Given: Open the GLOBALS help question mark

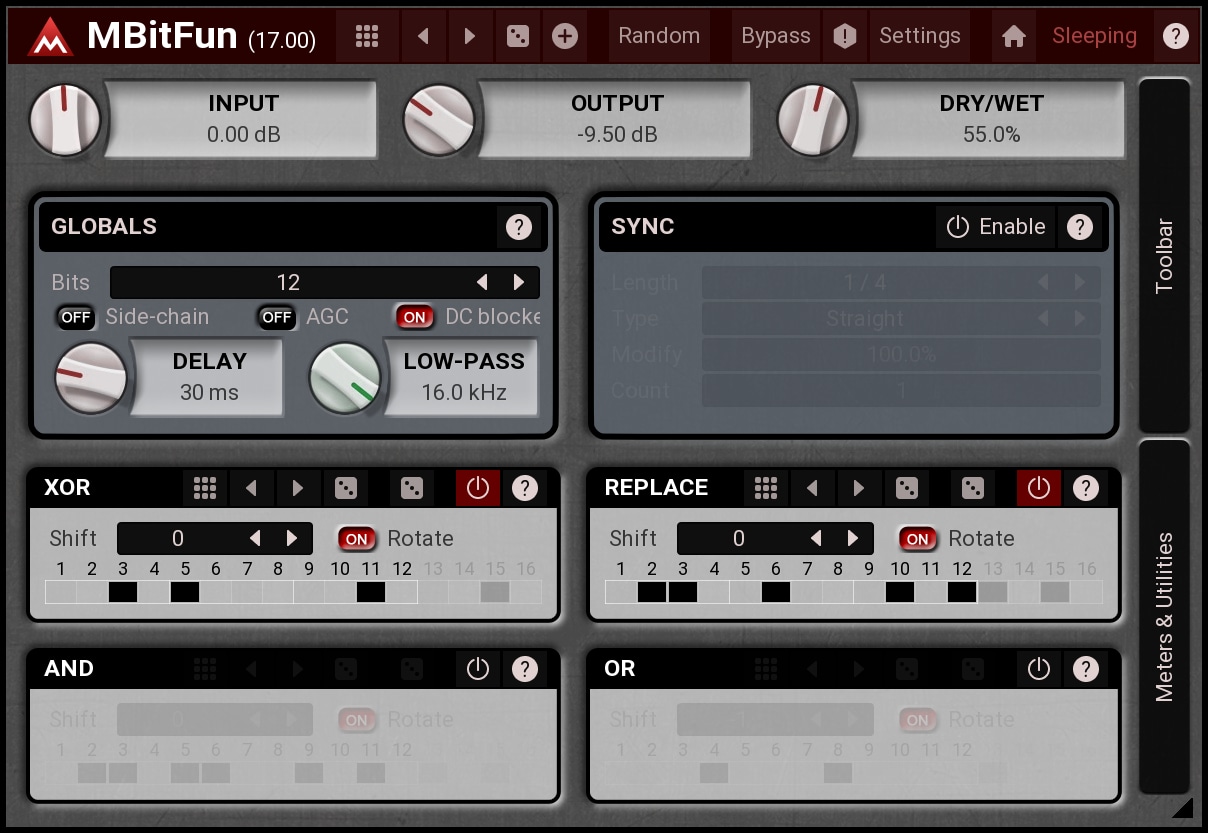Looking at the screenshot, I should coord(518,227).
